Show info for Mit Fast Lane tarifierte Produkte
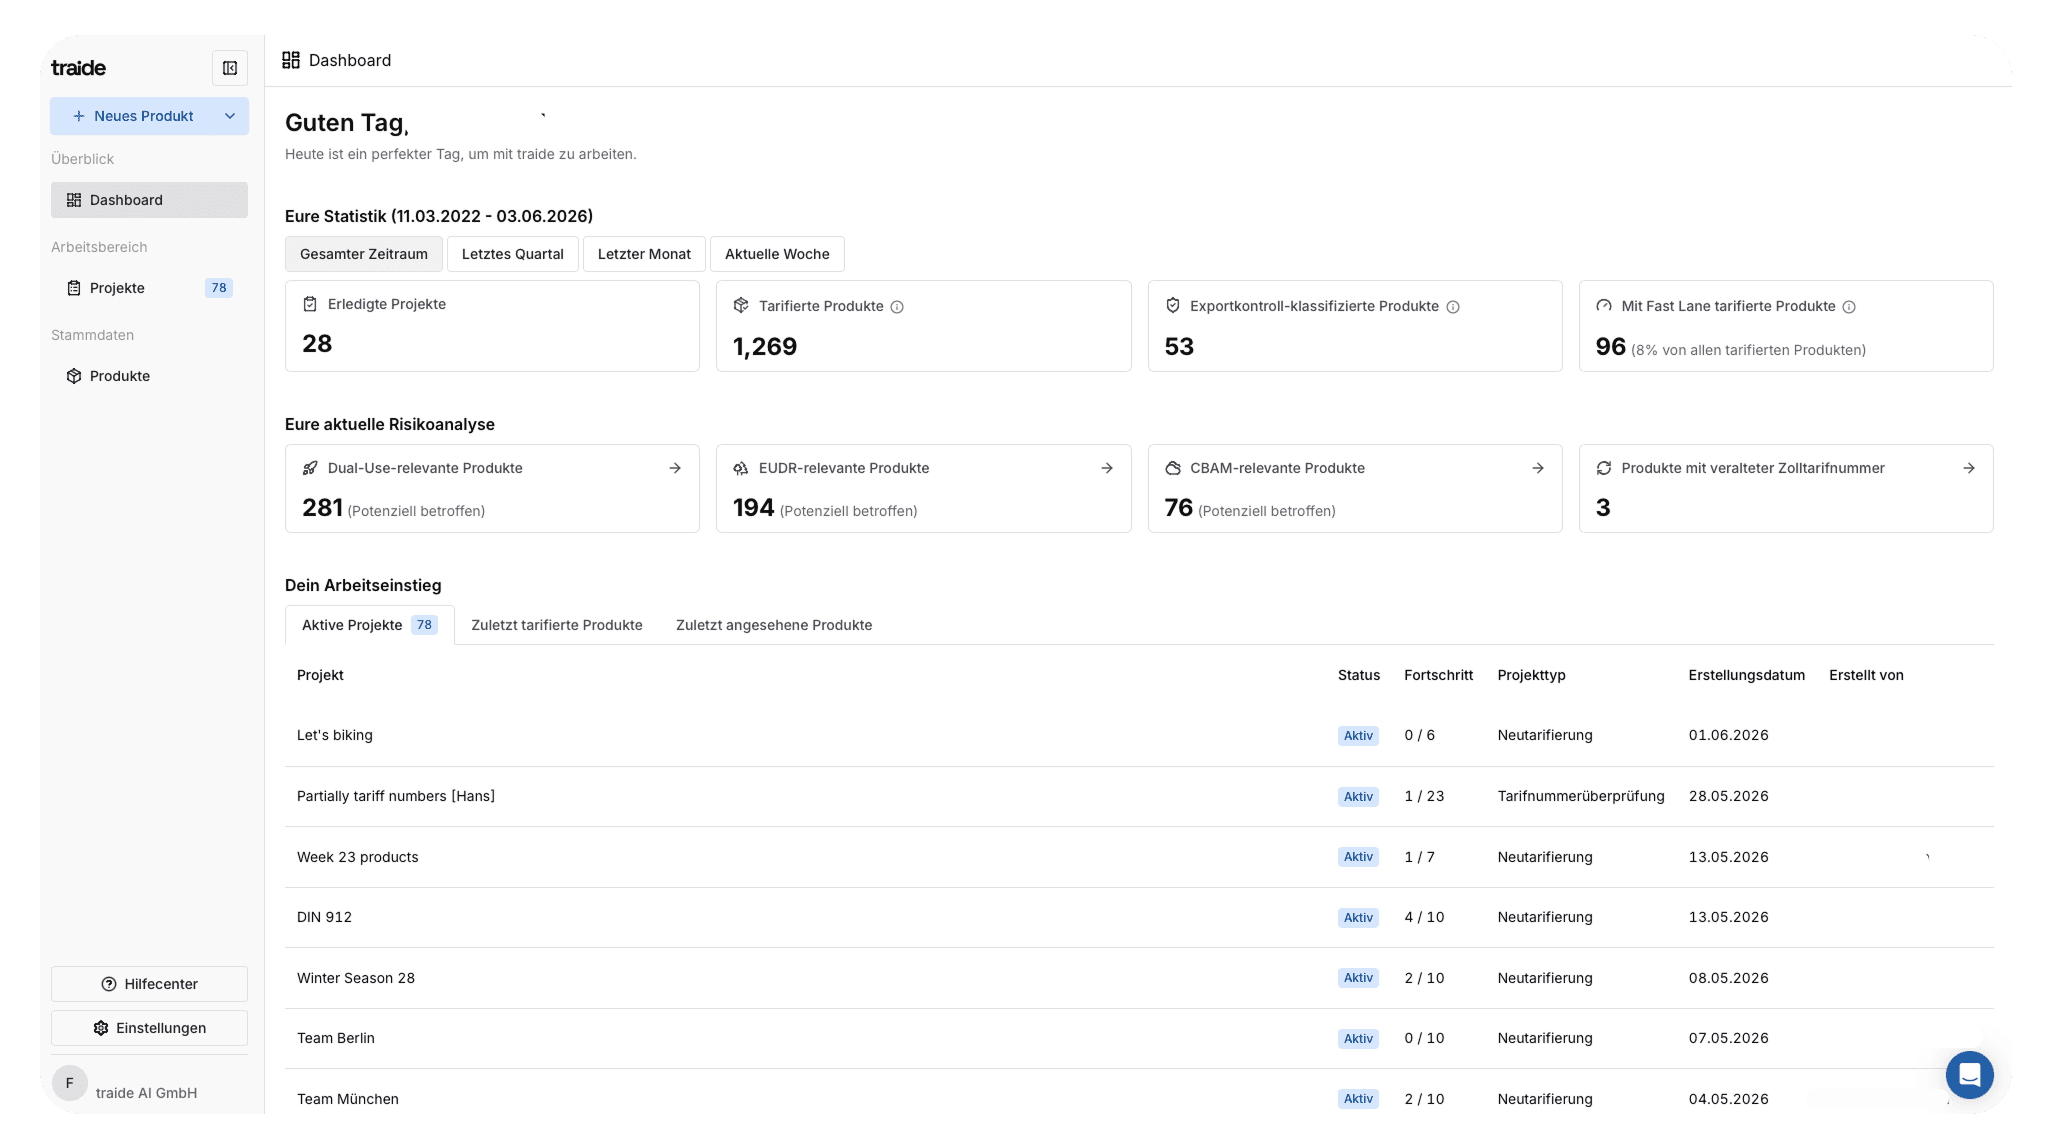Image resolution: width=2045 pixels, height=1143 pixels. (1849, 307)
